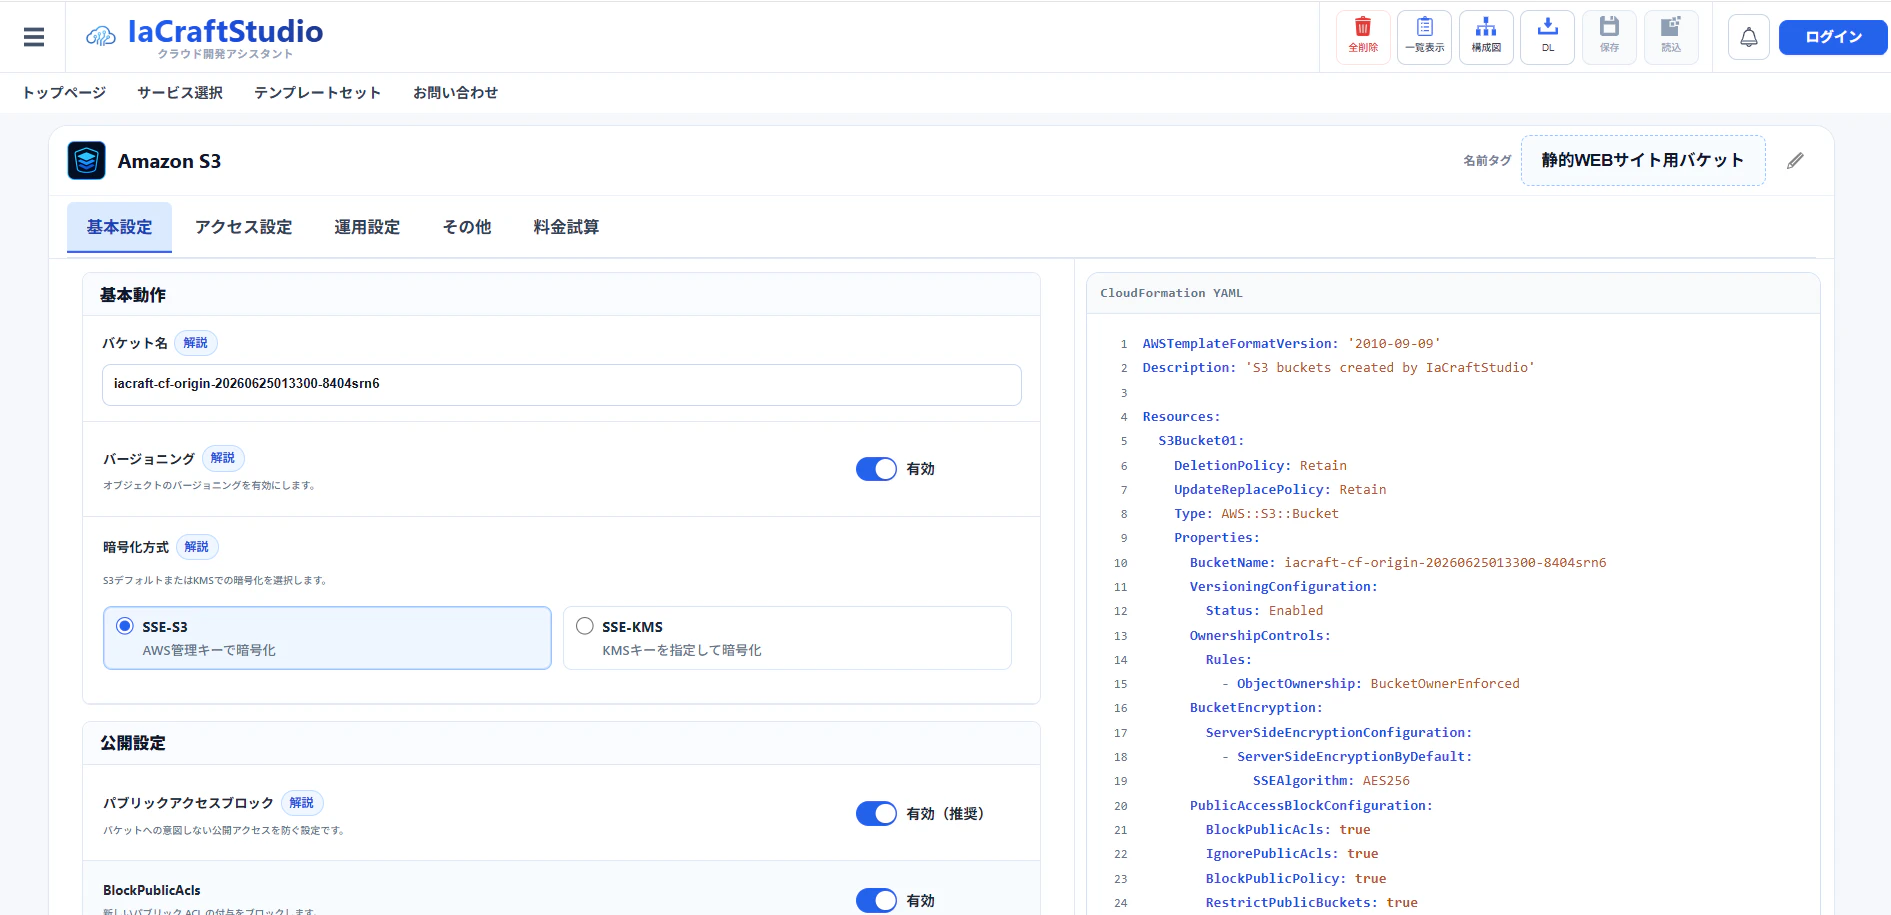Click the 解説 badge beside 暗号化方式
The image size is (1891, 915).
click(197, 547)
